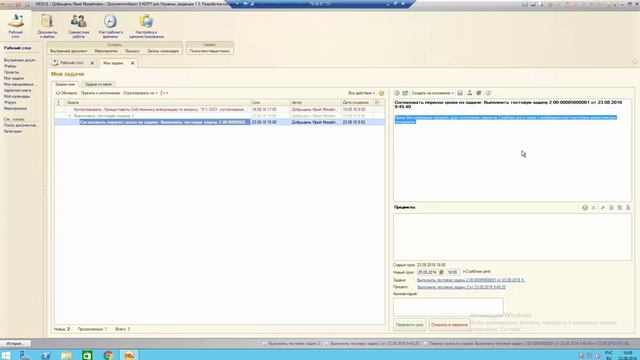
Task: Open Поиск документов in the left navigation
Action: tap(20, 125)
